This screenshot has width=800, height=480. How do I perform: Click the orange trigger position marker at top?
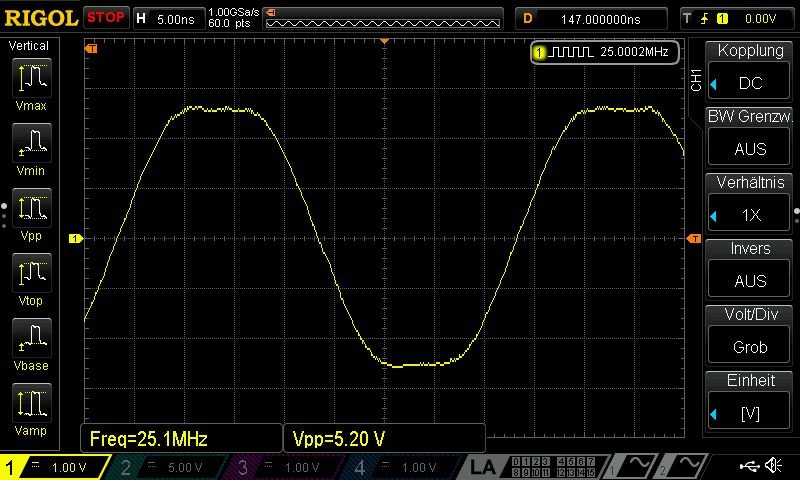pos(384,42)
